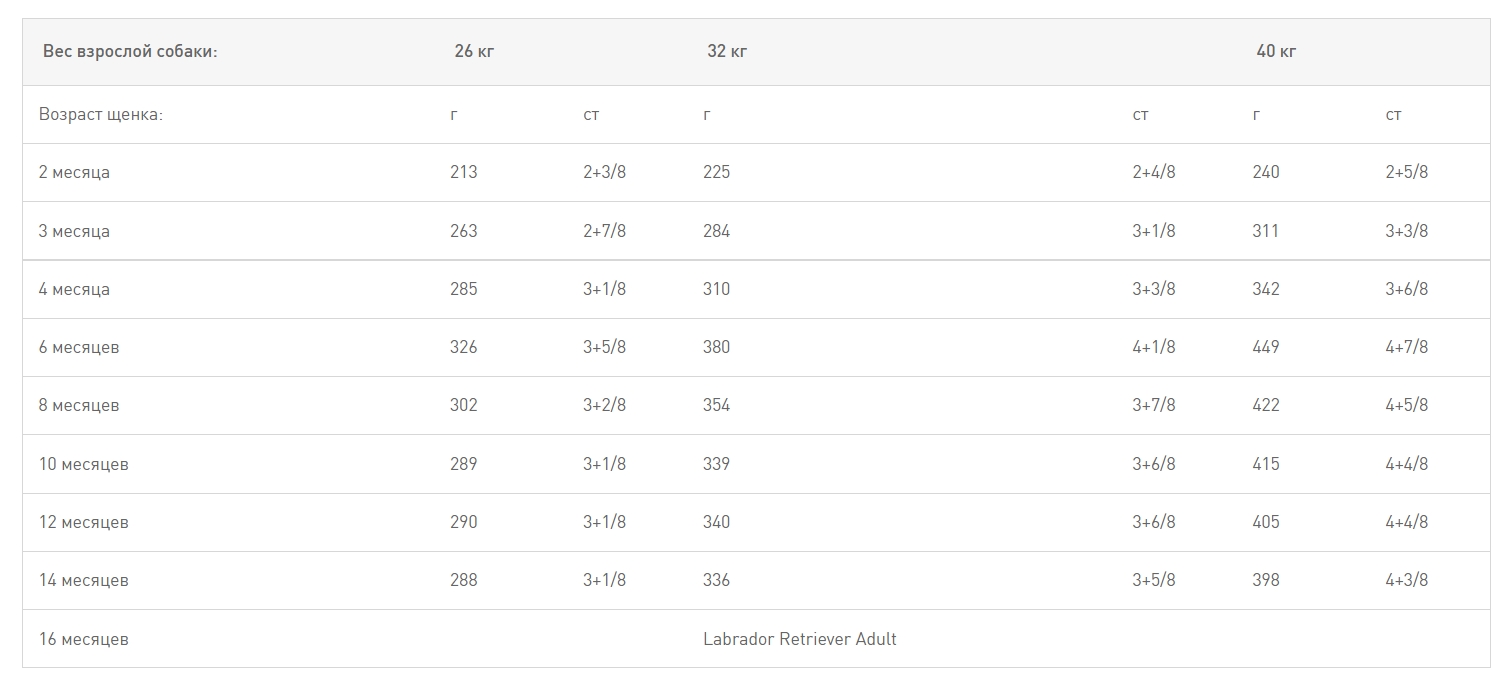The height and width of the screenshot is (687, 1502).
Task: Select the '32 кг' column header
Action: click(x=727, y=52)
